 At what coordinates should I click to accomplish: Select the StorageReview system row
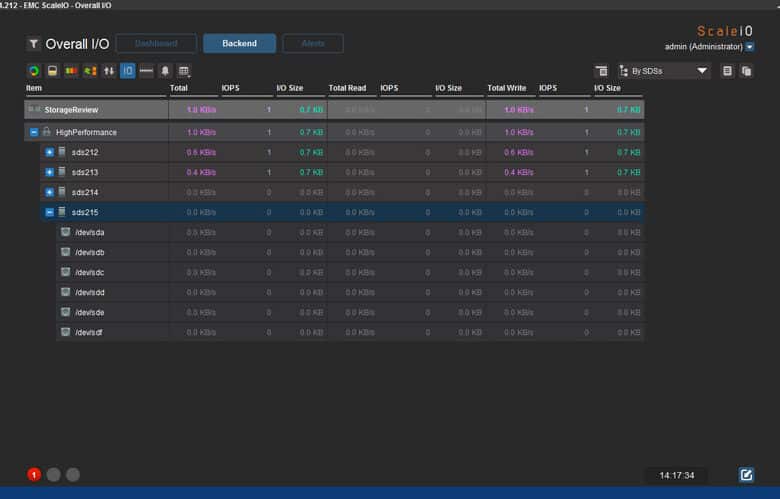point(334,109)
